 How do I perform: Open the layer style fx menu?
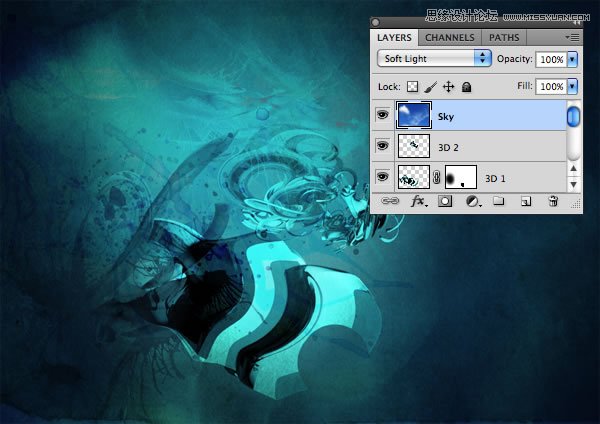tap(418, 201)
